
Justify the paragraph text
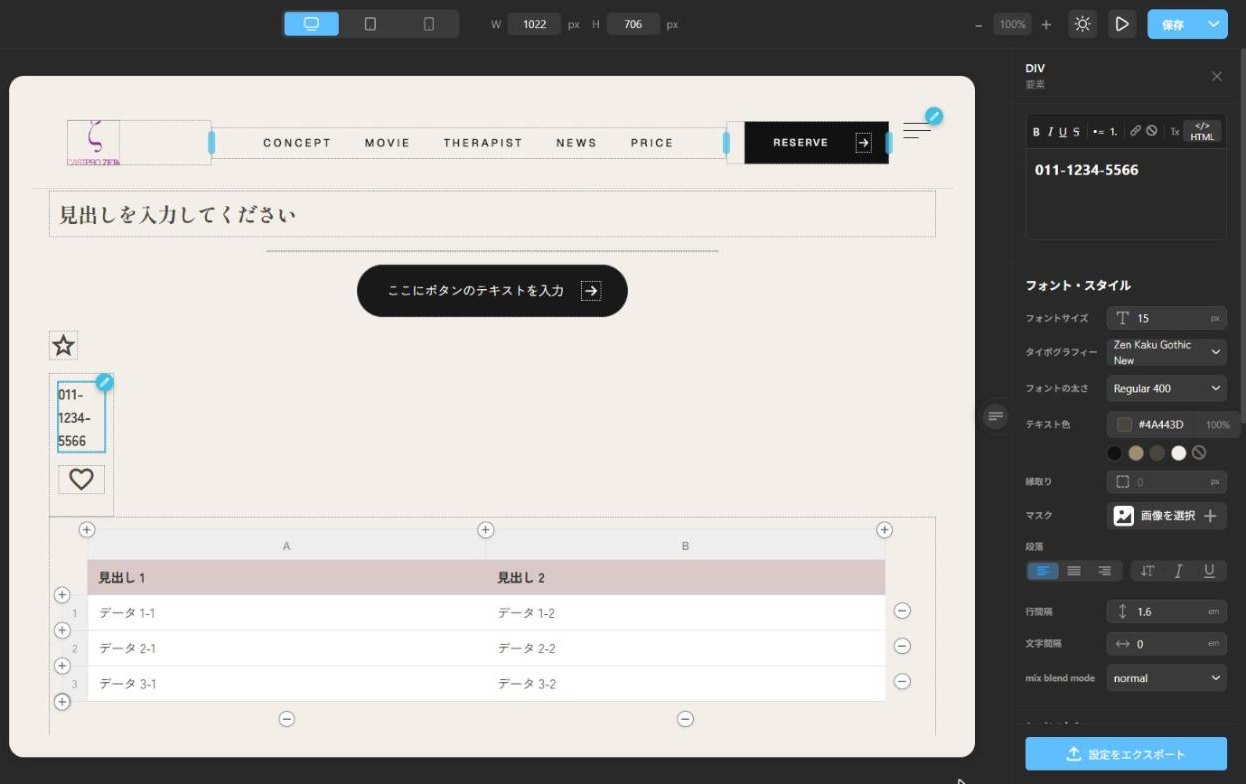(1074, 571)
